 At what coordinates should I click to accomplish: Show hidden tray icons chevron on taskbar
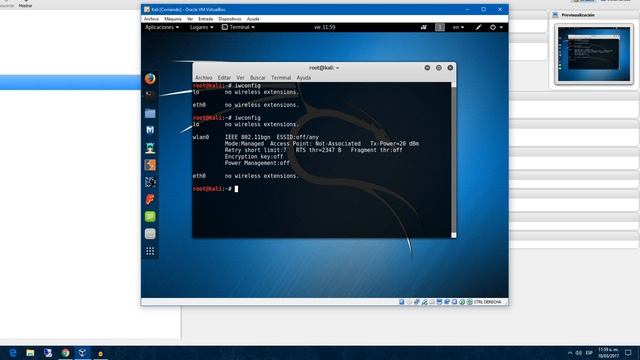[570, 353]
